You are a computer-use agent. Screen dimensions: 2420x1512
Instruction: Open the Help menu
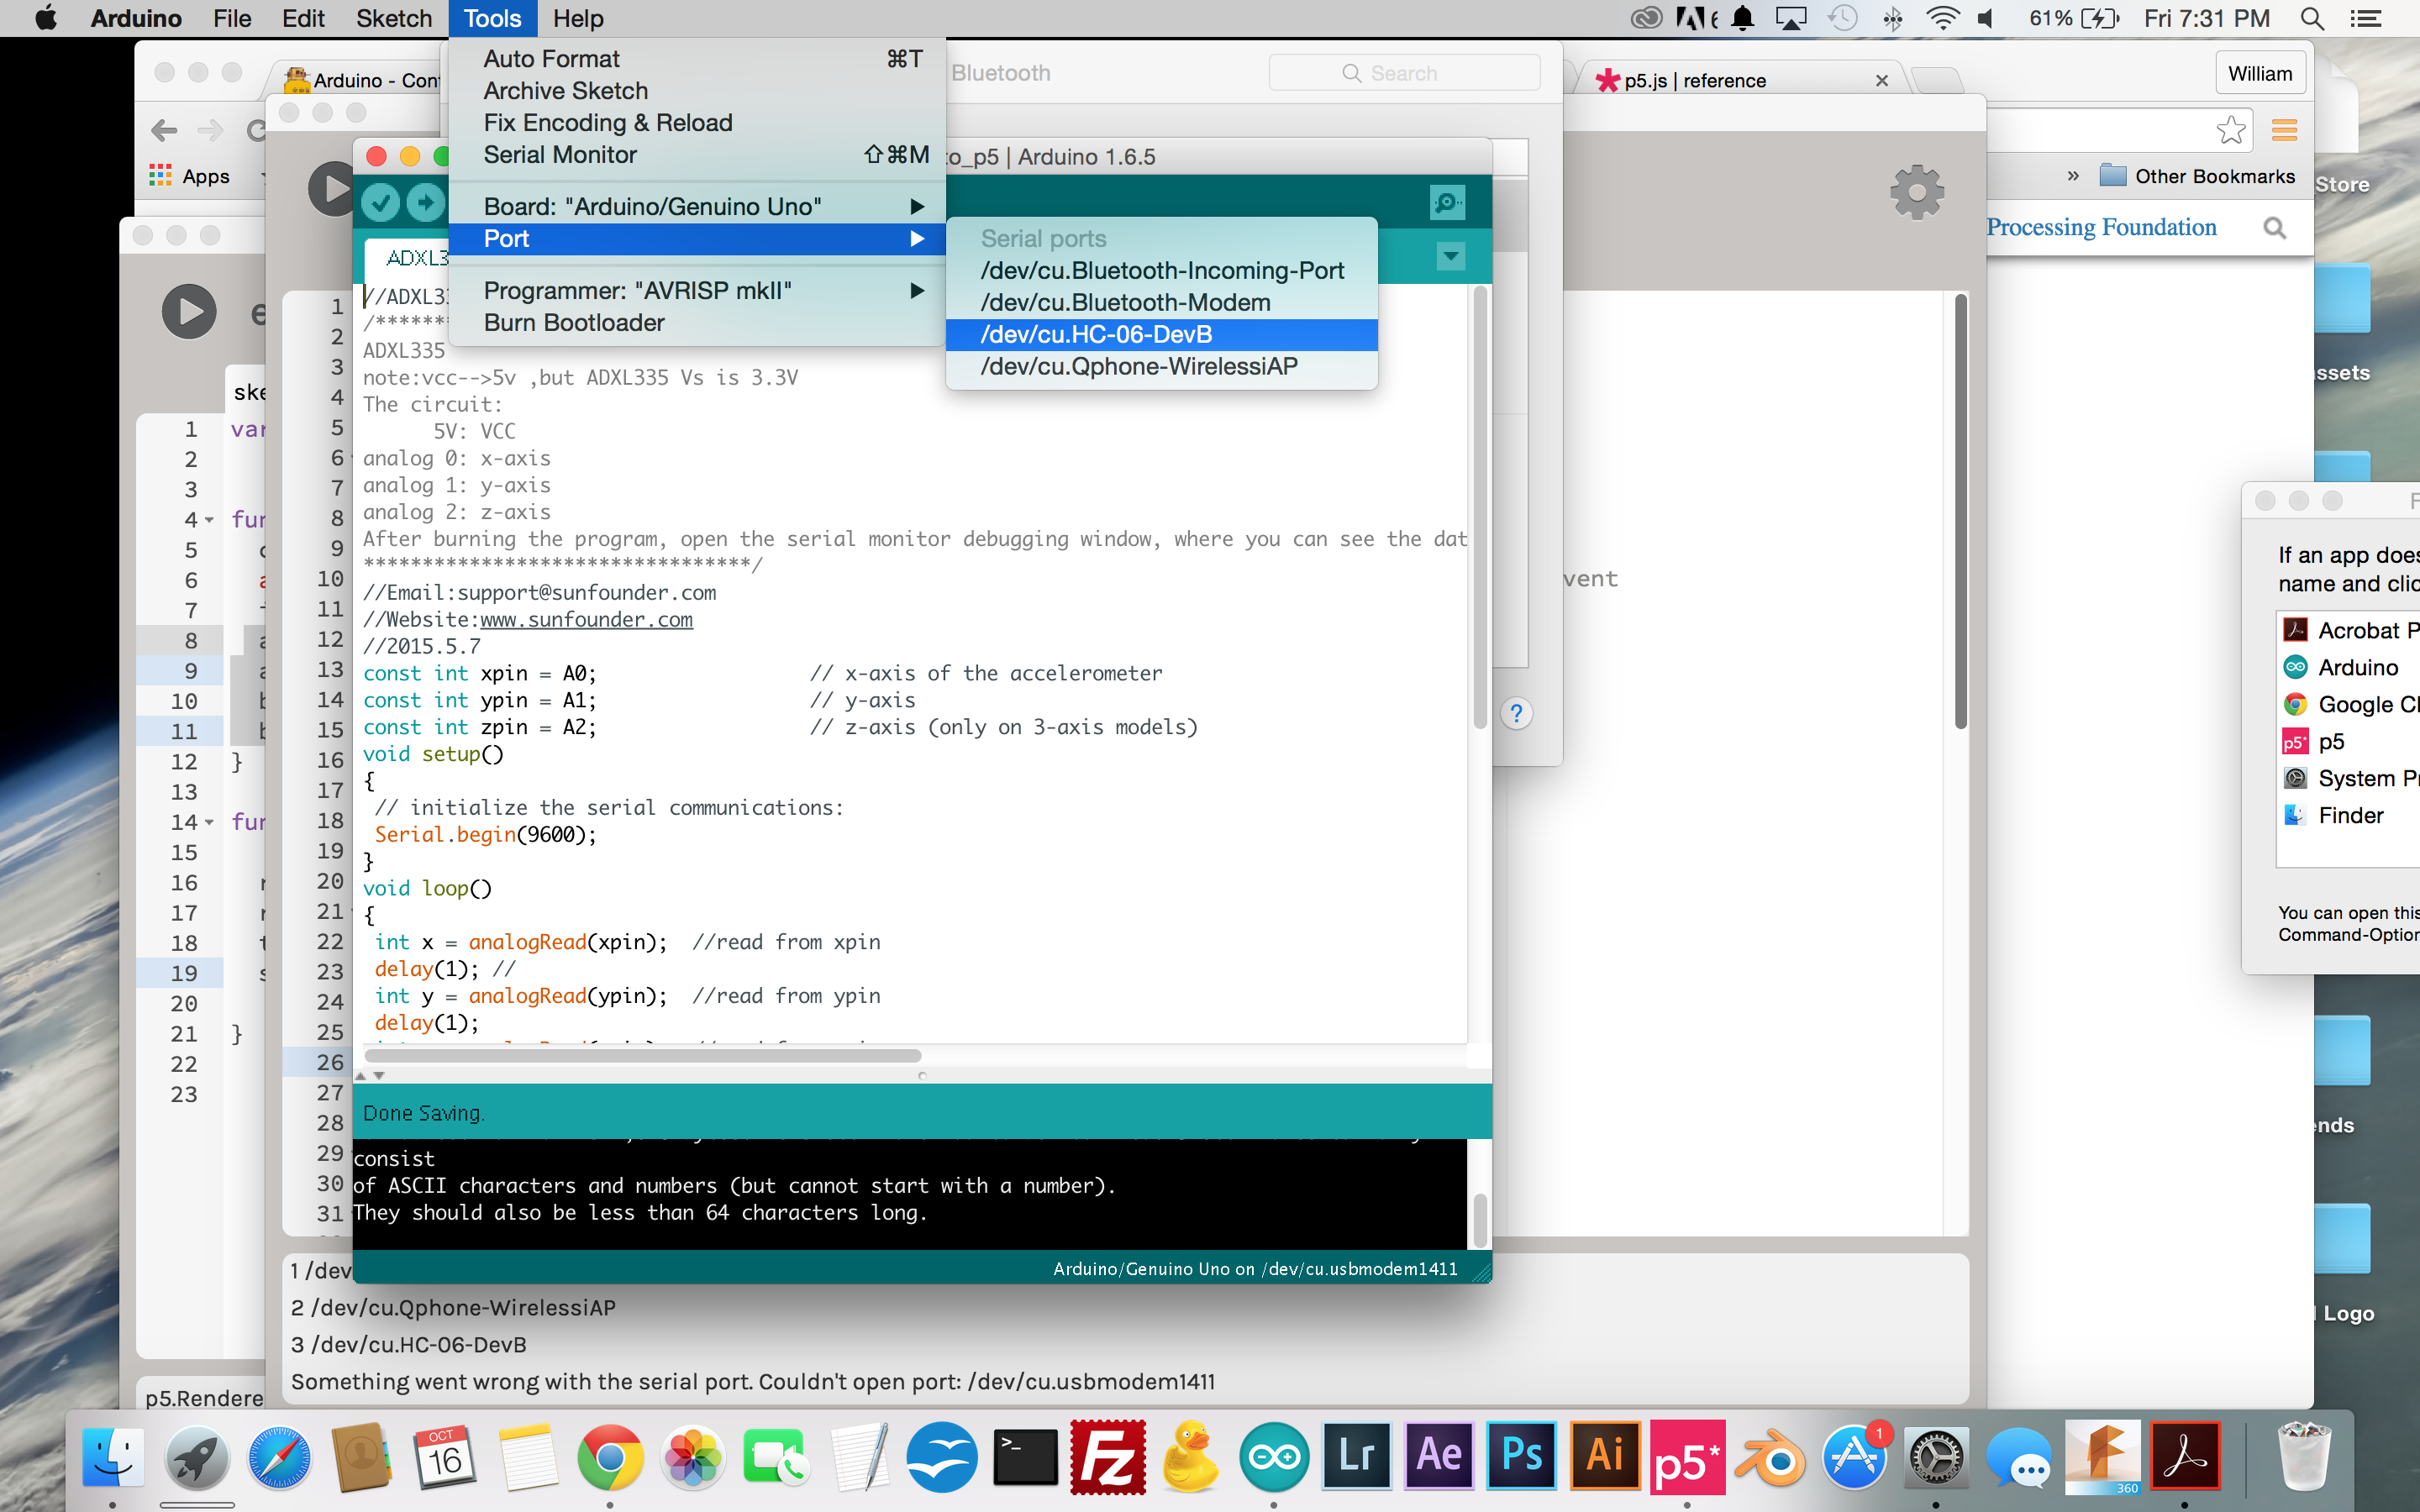pos(578,18)
